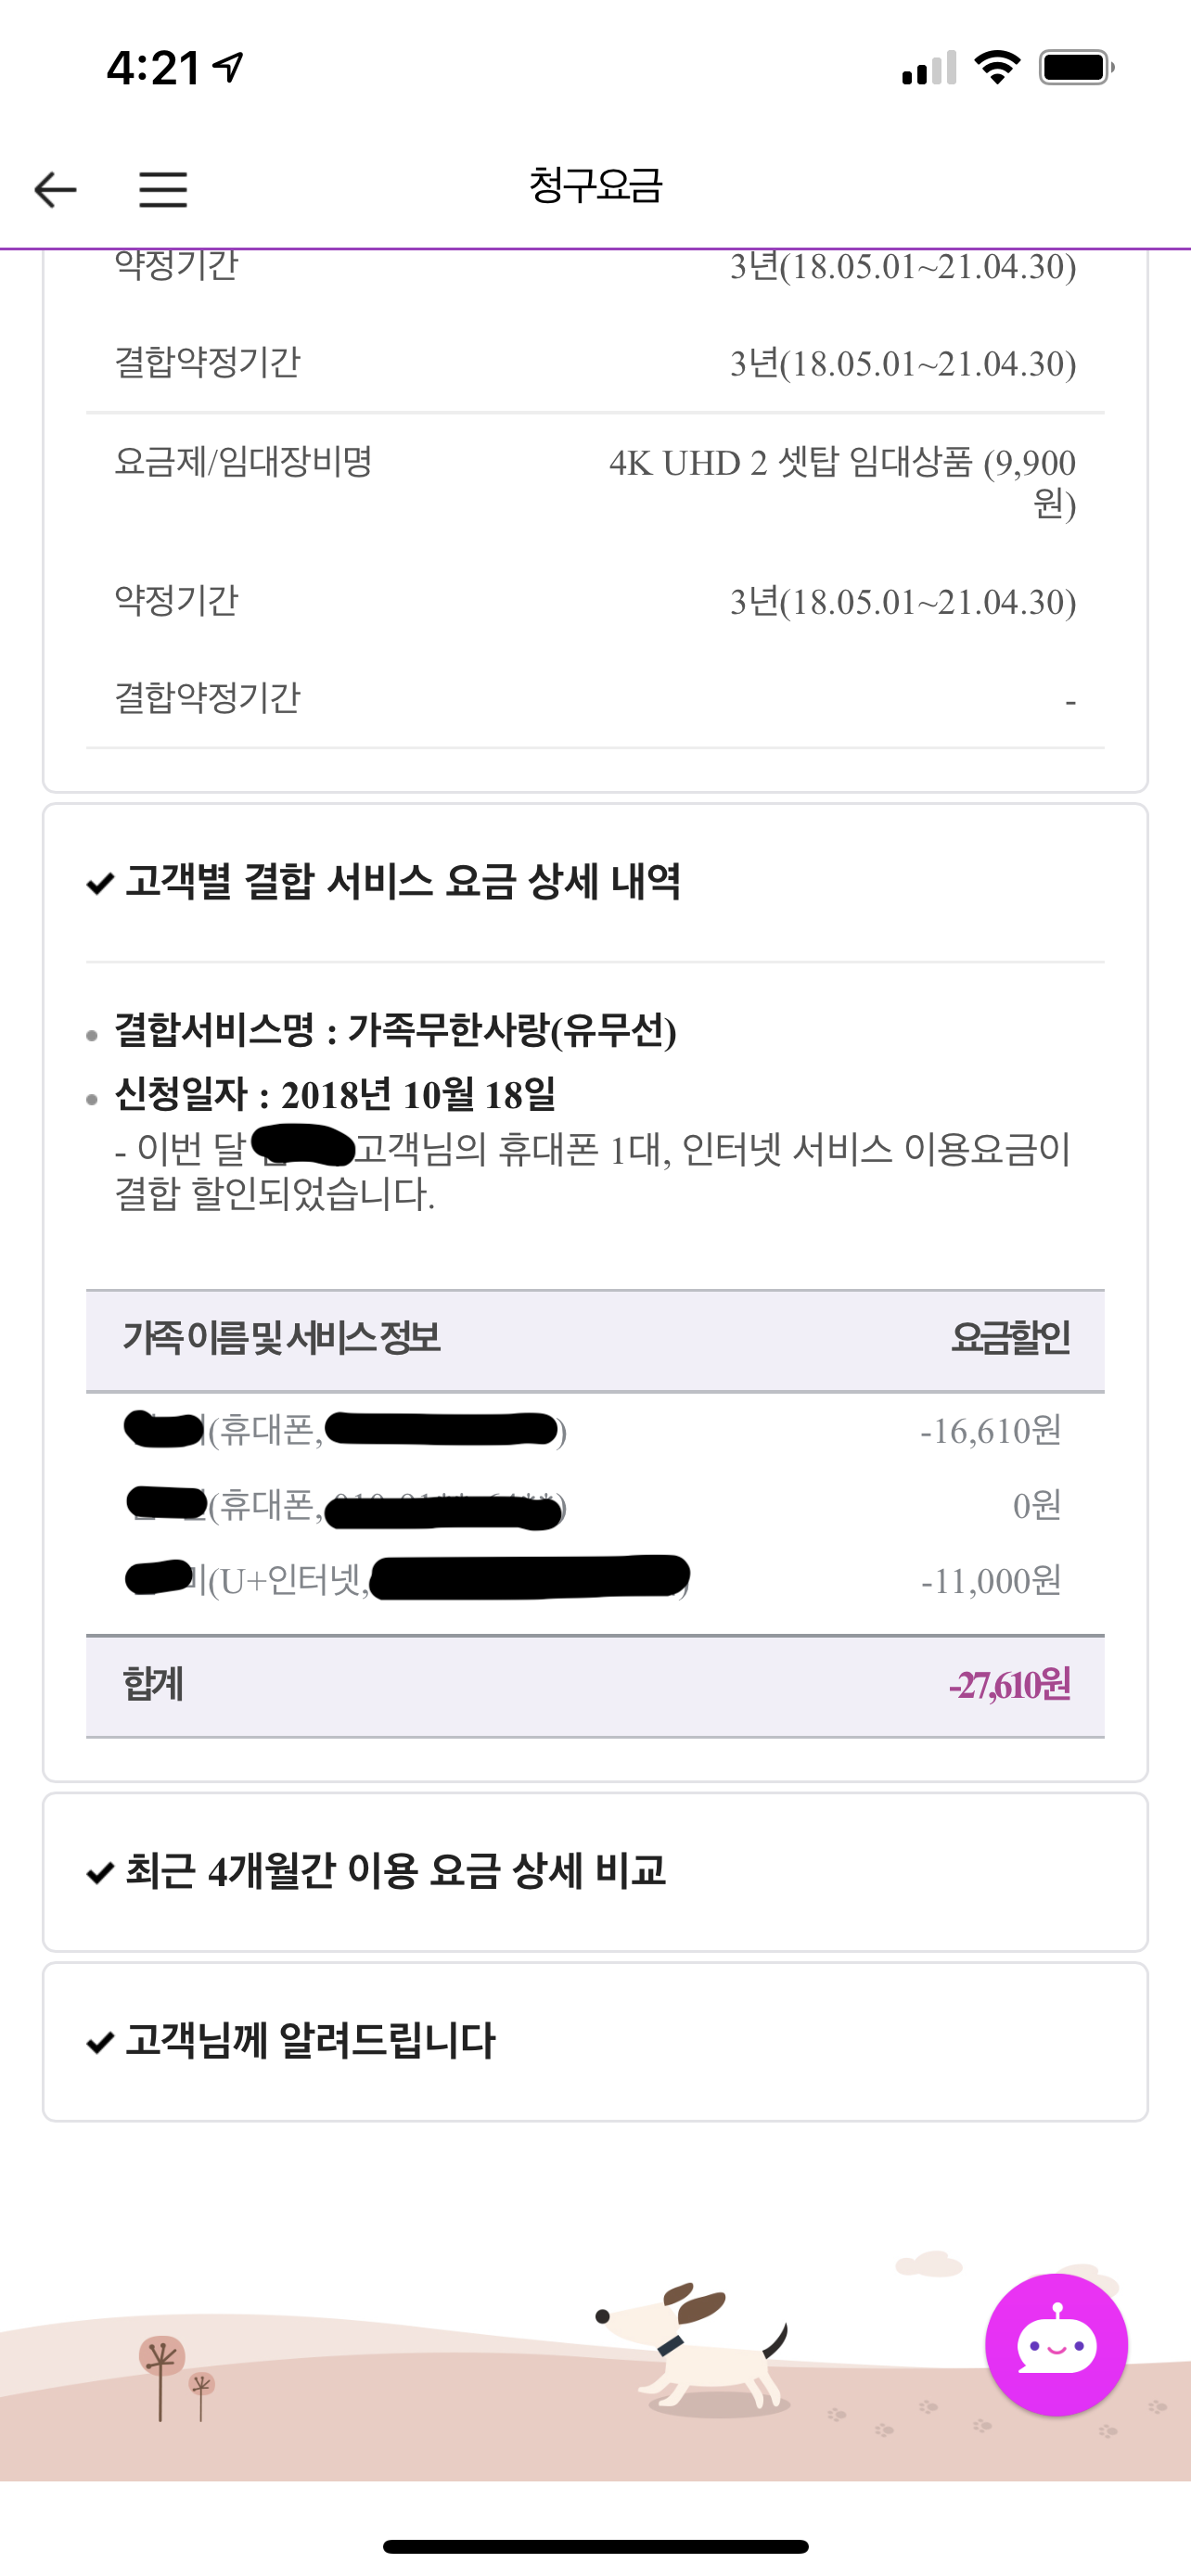
Task: Tap the 가족이름 및 서비스정보 column header
Action: [x=282, y=1339]
